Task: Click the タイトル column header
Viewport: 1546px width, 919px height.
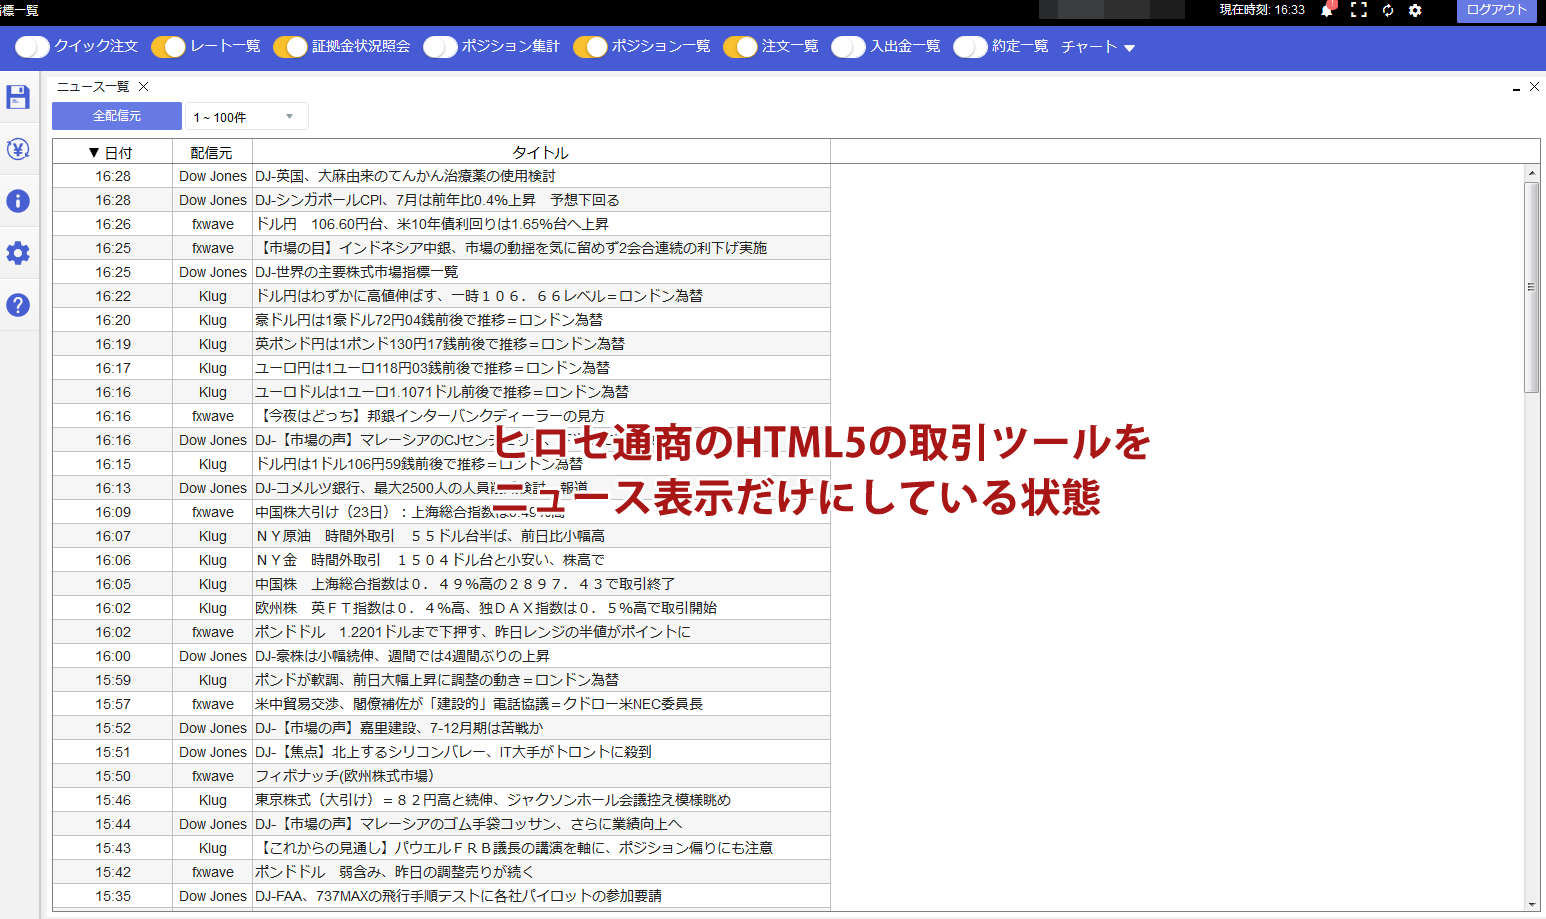Action: point(540,152)
